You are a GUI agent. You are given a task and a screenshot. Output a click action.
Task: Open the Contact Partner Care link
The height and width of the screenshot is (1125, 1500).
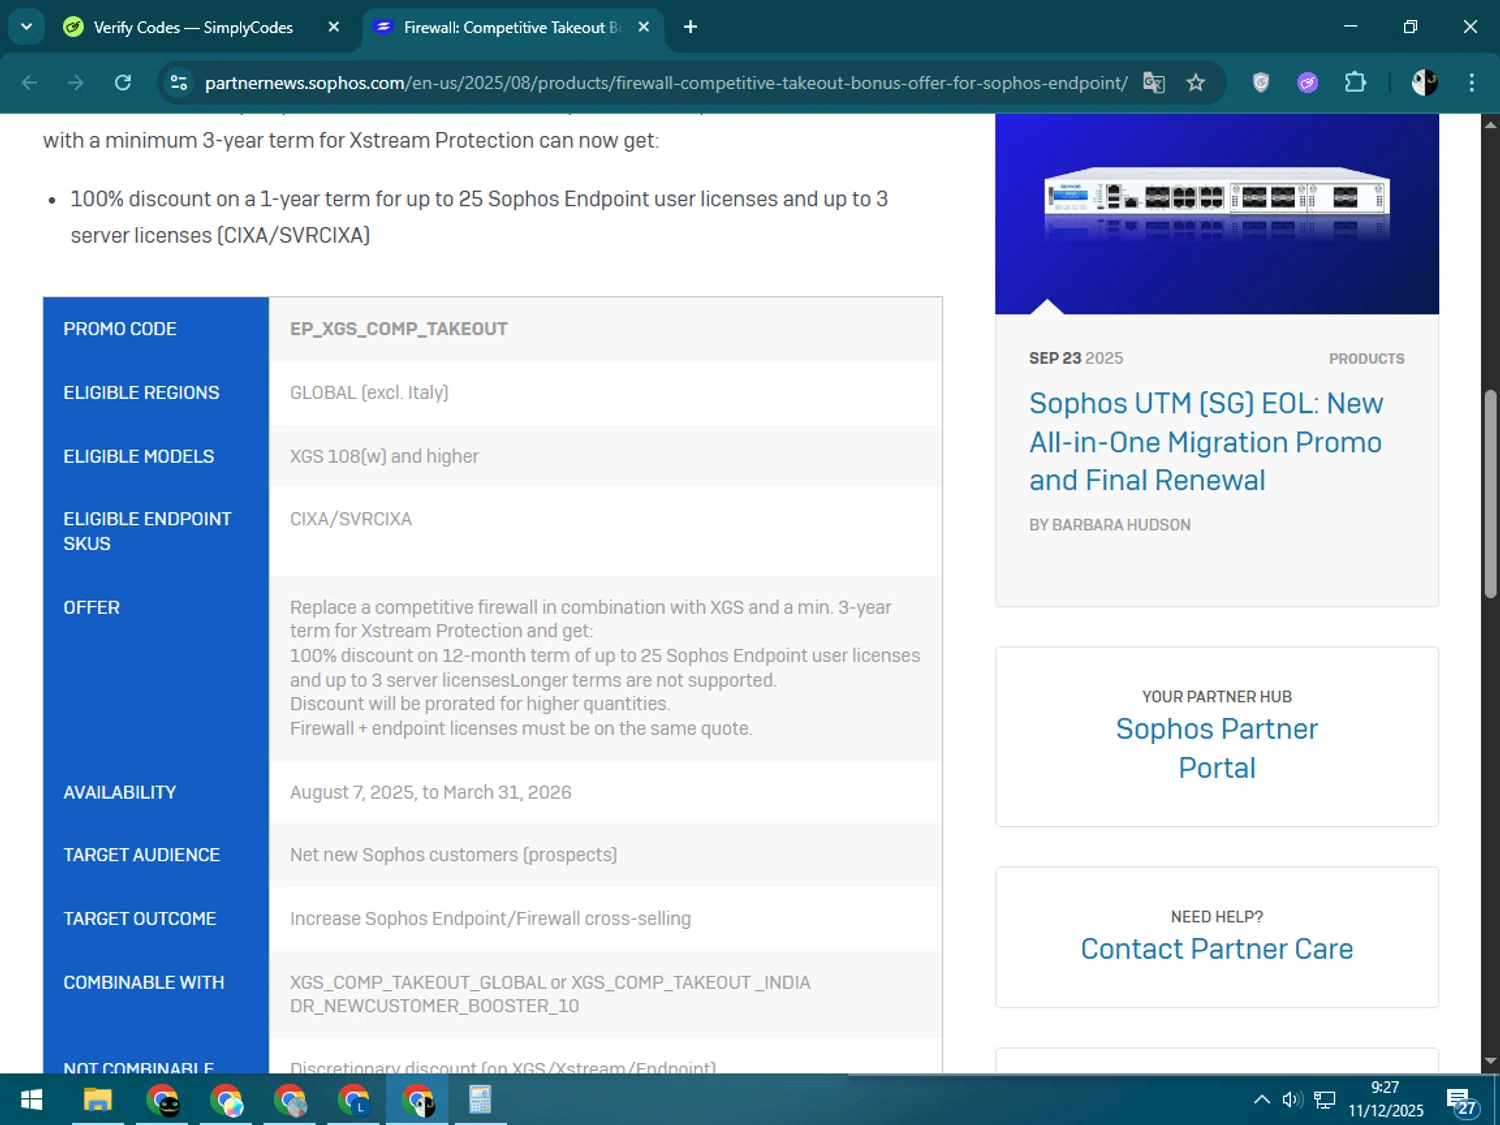pos(1217,949)
